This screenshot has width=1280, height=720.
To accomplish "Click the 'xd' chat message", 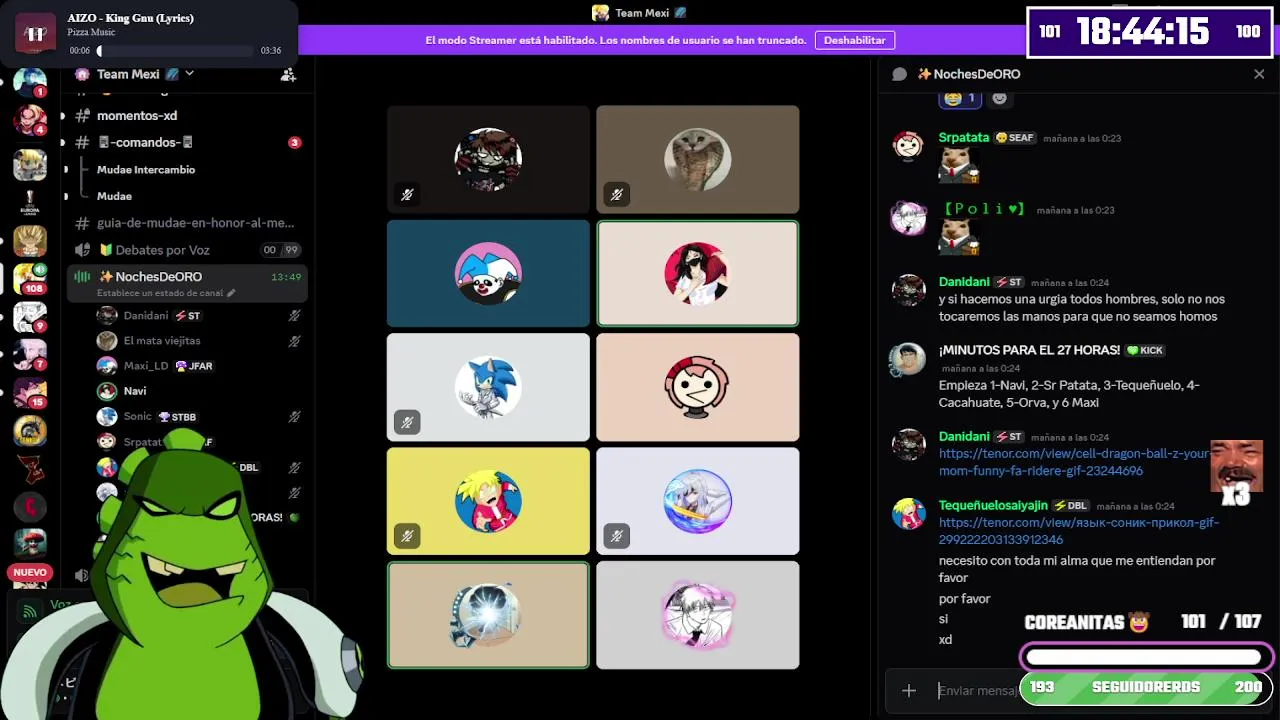I will pos(945,640).
